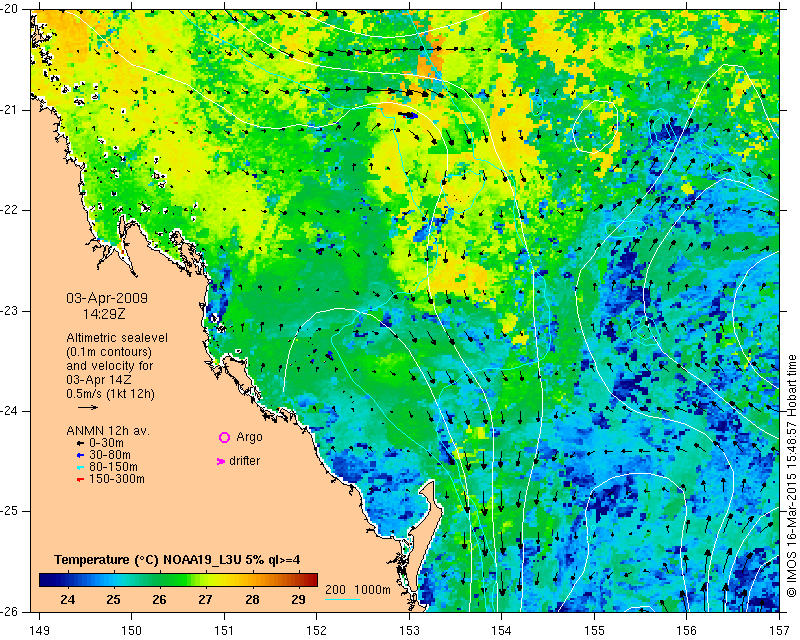Click the '80-150m' depth label

[113, 467]
